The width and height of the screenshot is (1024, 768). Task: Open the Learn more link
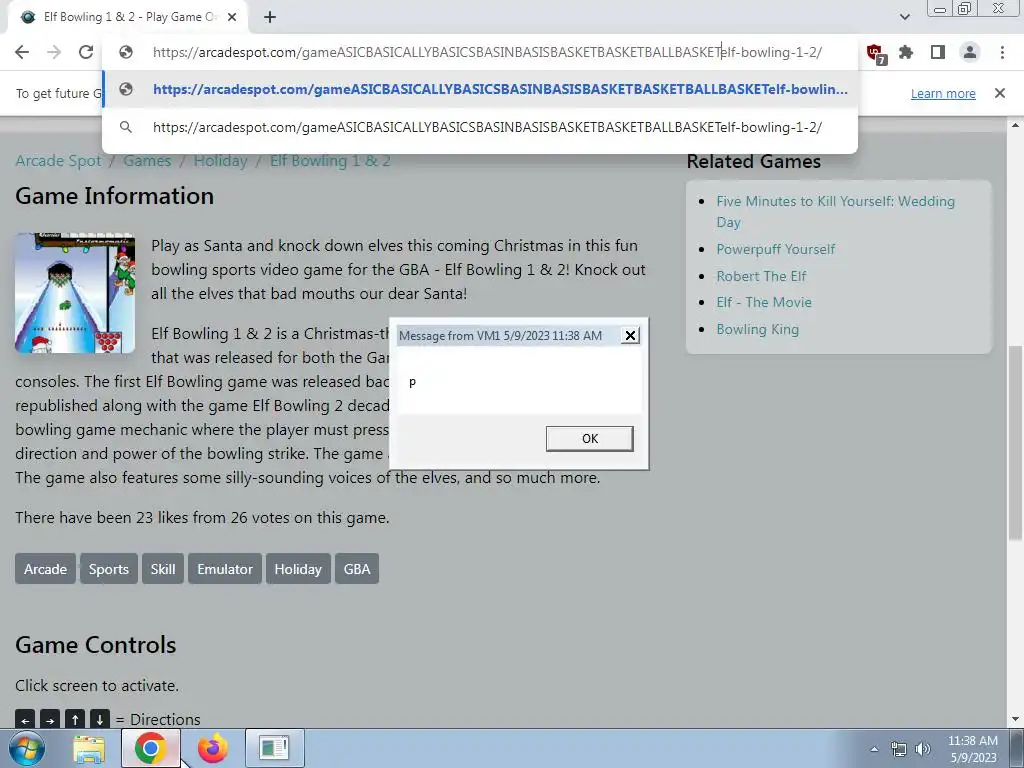click(x=943, y=93)
